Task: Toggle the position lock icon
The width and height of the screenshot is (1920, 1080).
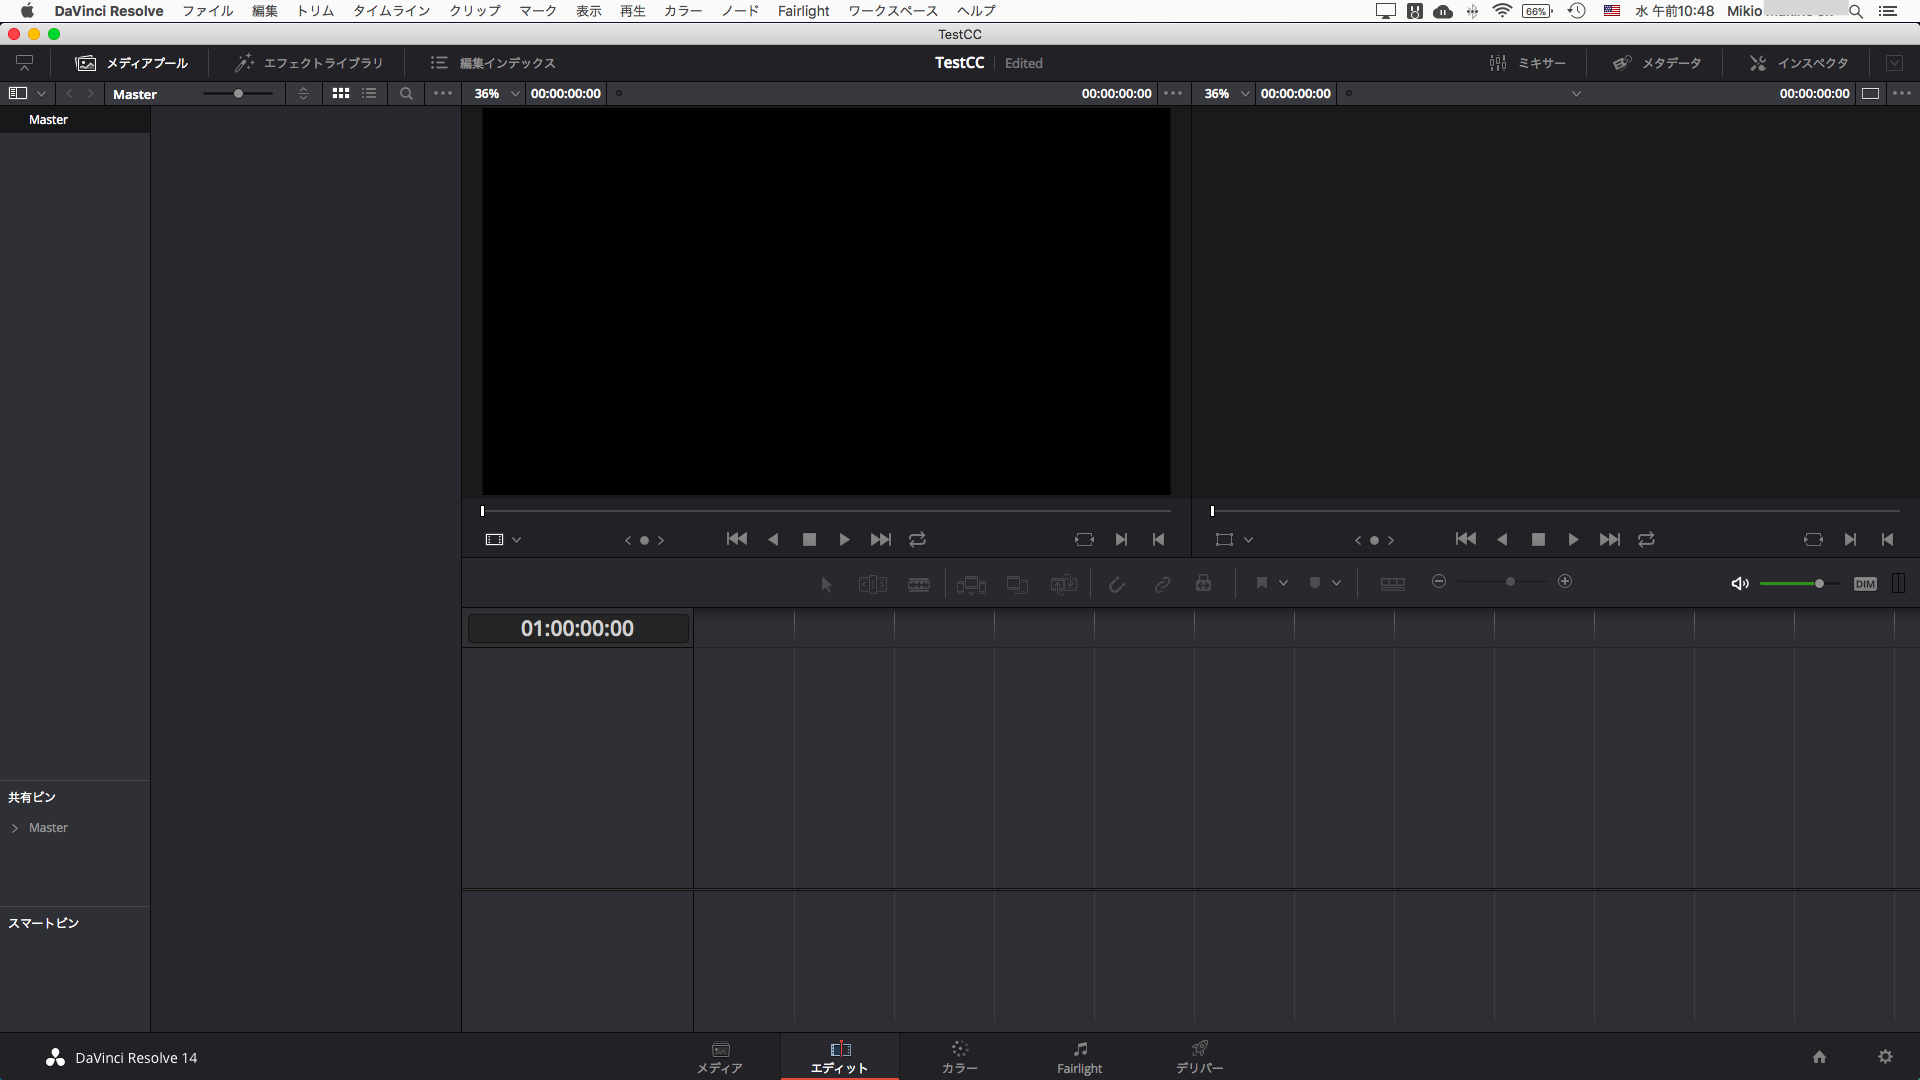Action: 1204,583
